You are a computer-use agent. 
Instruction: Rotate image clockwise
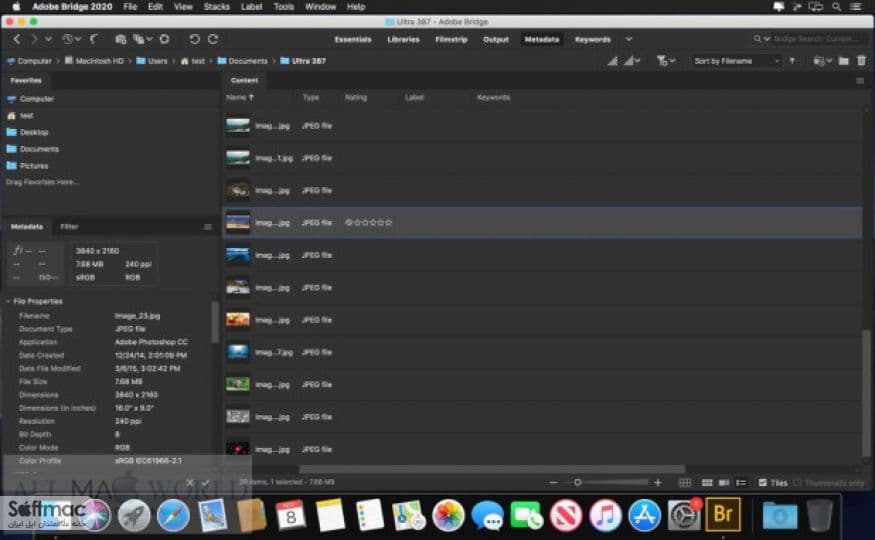[213, 39]
